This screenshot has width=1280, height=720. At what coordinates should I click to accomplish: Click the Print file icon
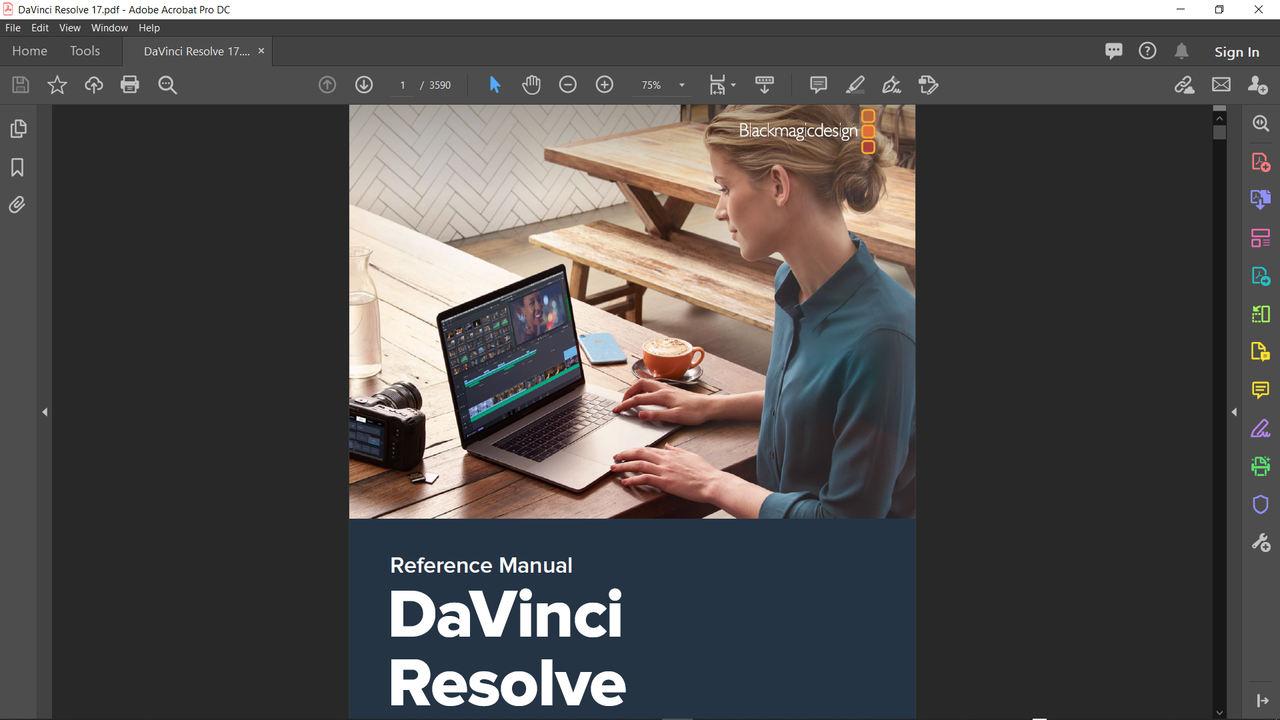(x=130, y=85)
